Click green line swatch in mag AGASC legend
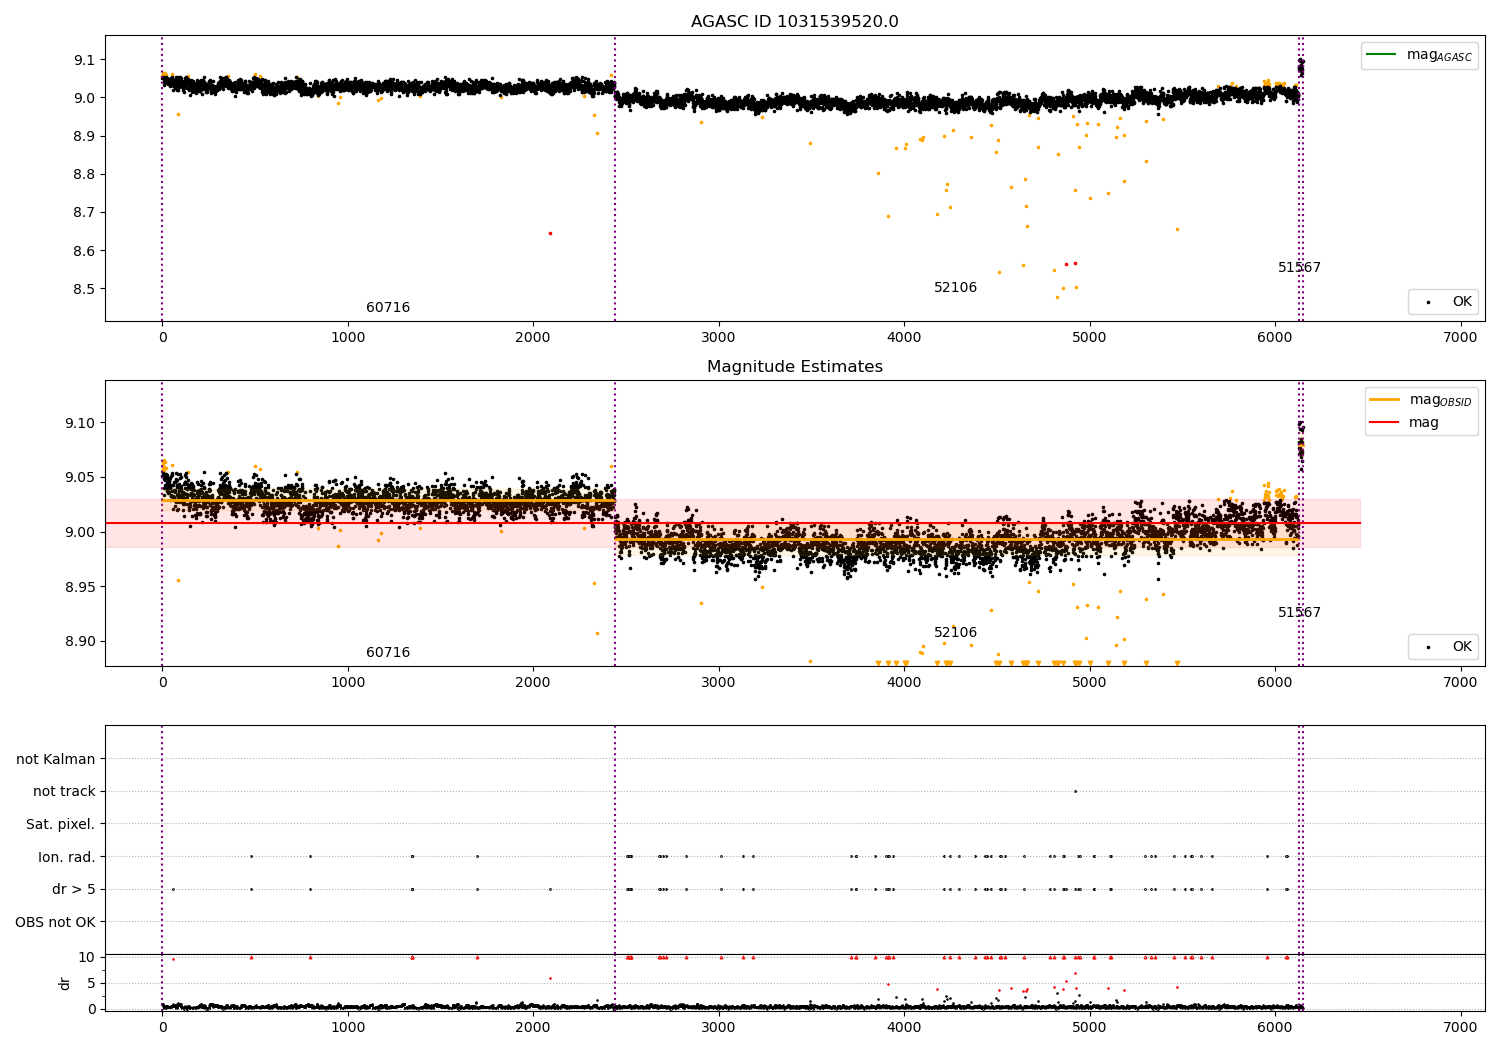The height and width of the screenshot is (1050, 1500). (x=1382, y=54)
